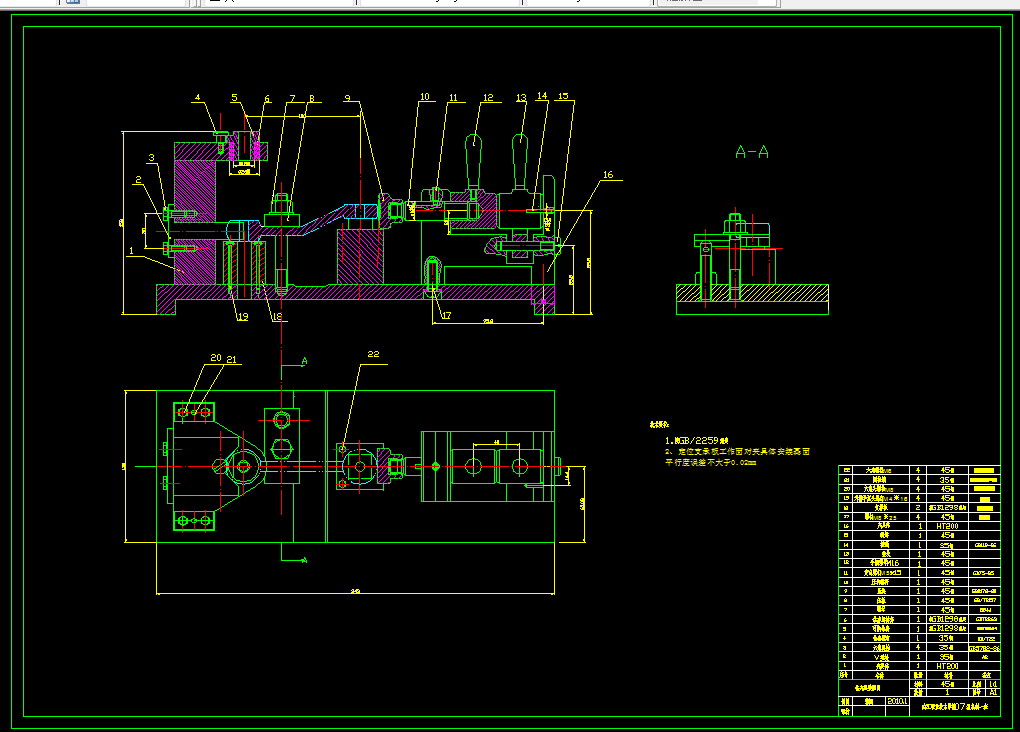Click part callout number 3

(x=152, y=158)
